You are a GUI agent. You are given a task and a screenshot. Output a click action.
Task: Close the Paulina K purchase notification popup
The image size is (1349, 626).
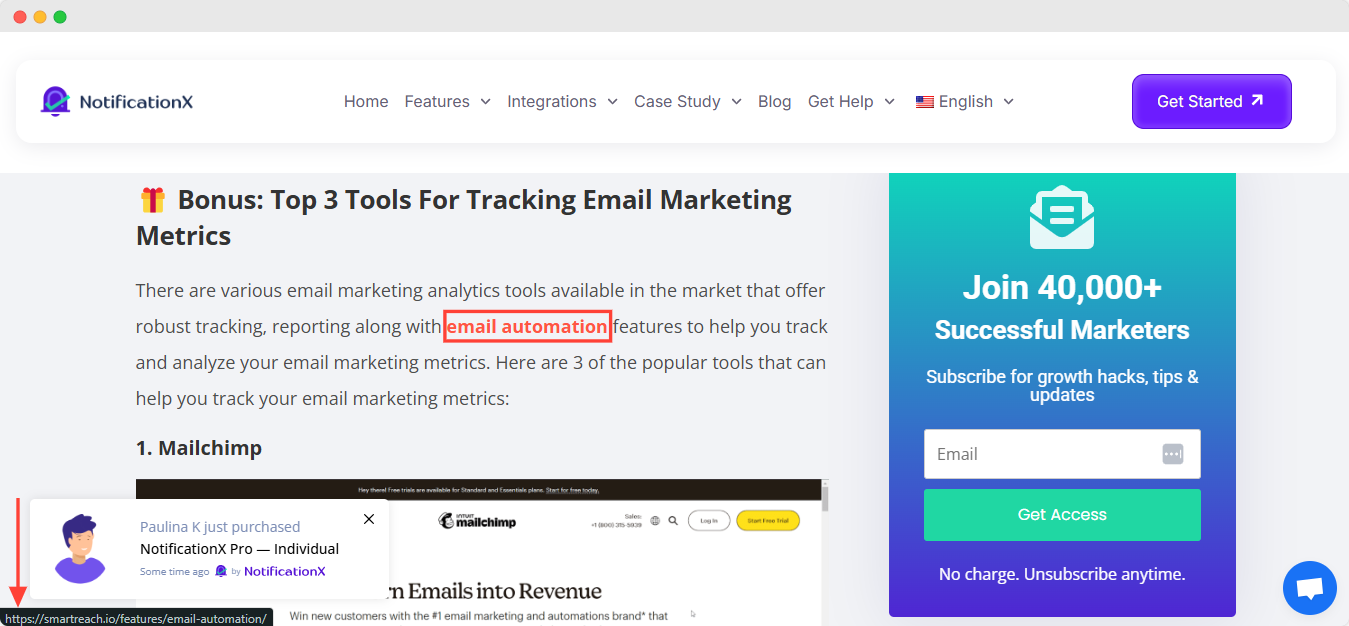tap(369, 519)
